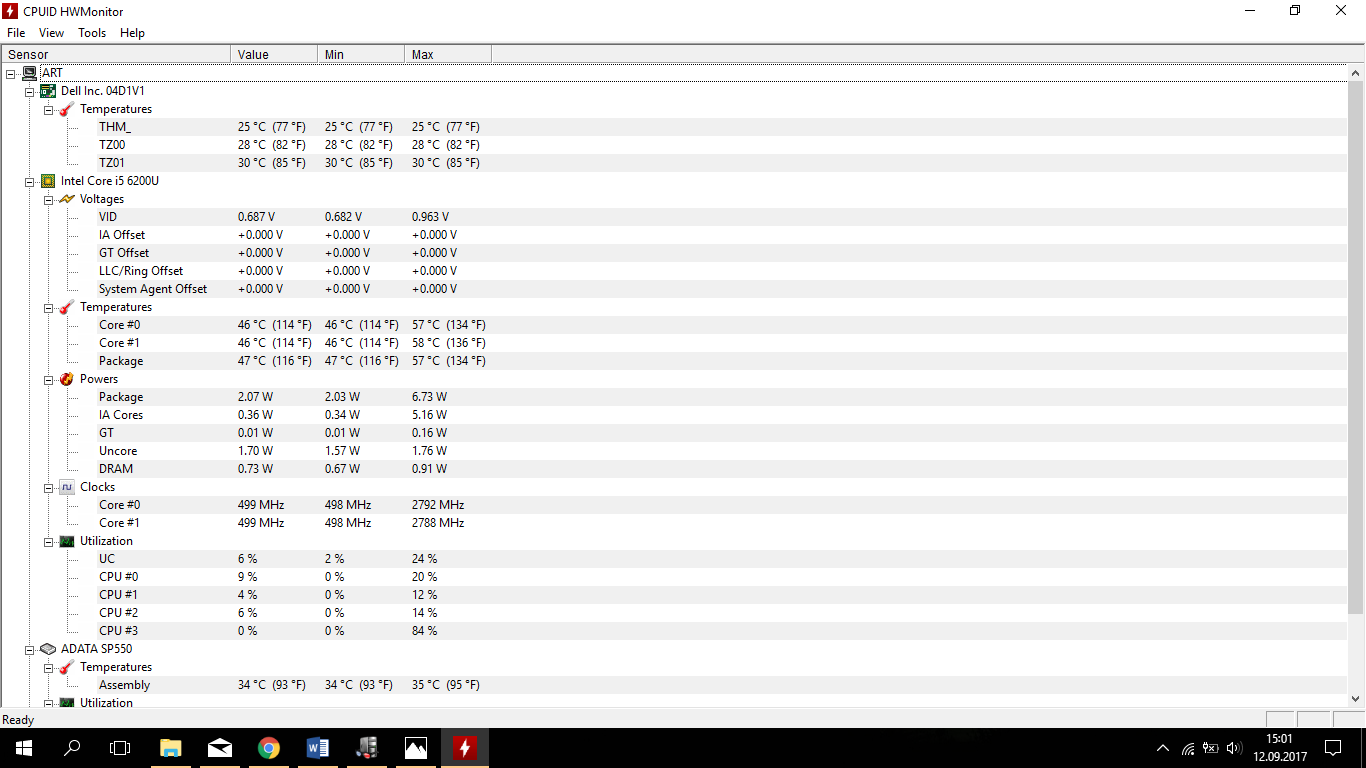Click the Powers flame icon
The height and width of the screenshot is (768, 1366).
(x=67, y=379)
